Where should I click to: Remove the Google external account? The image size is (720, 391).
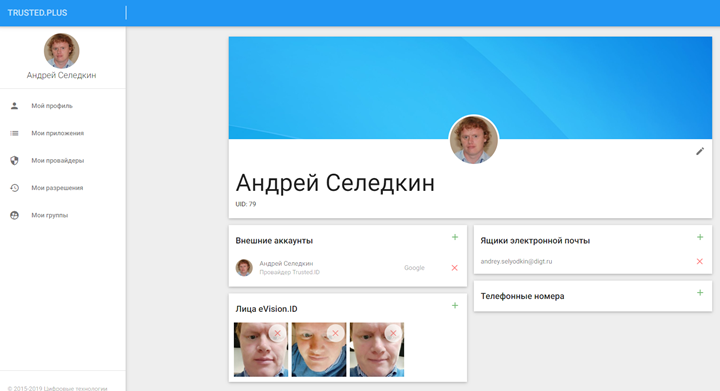[455, 268]
